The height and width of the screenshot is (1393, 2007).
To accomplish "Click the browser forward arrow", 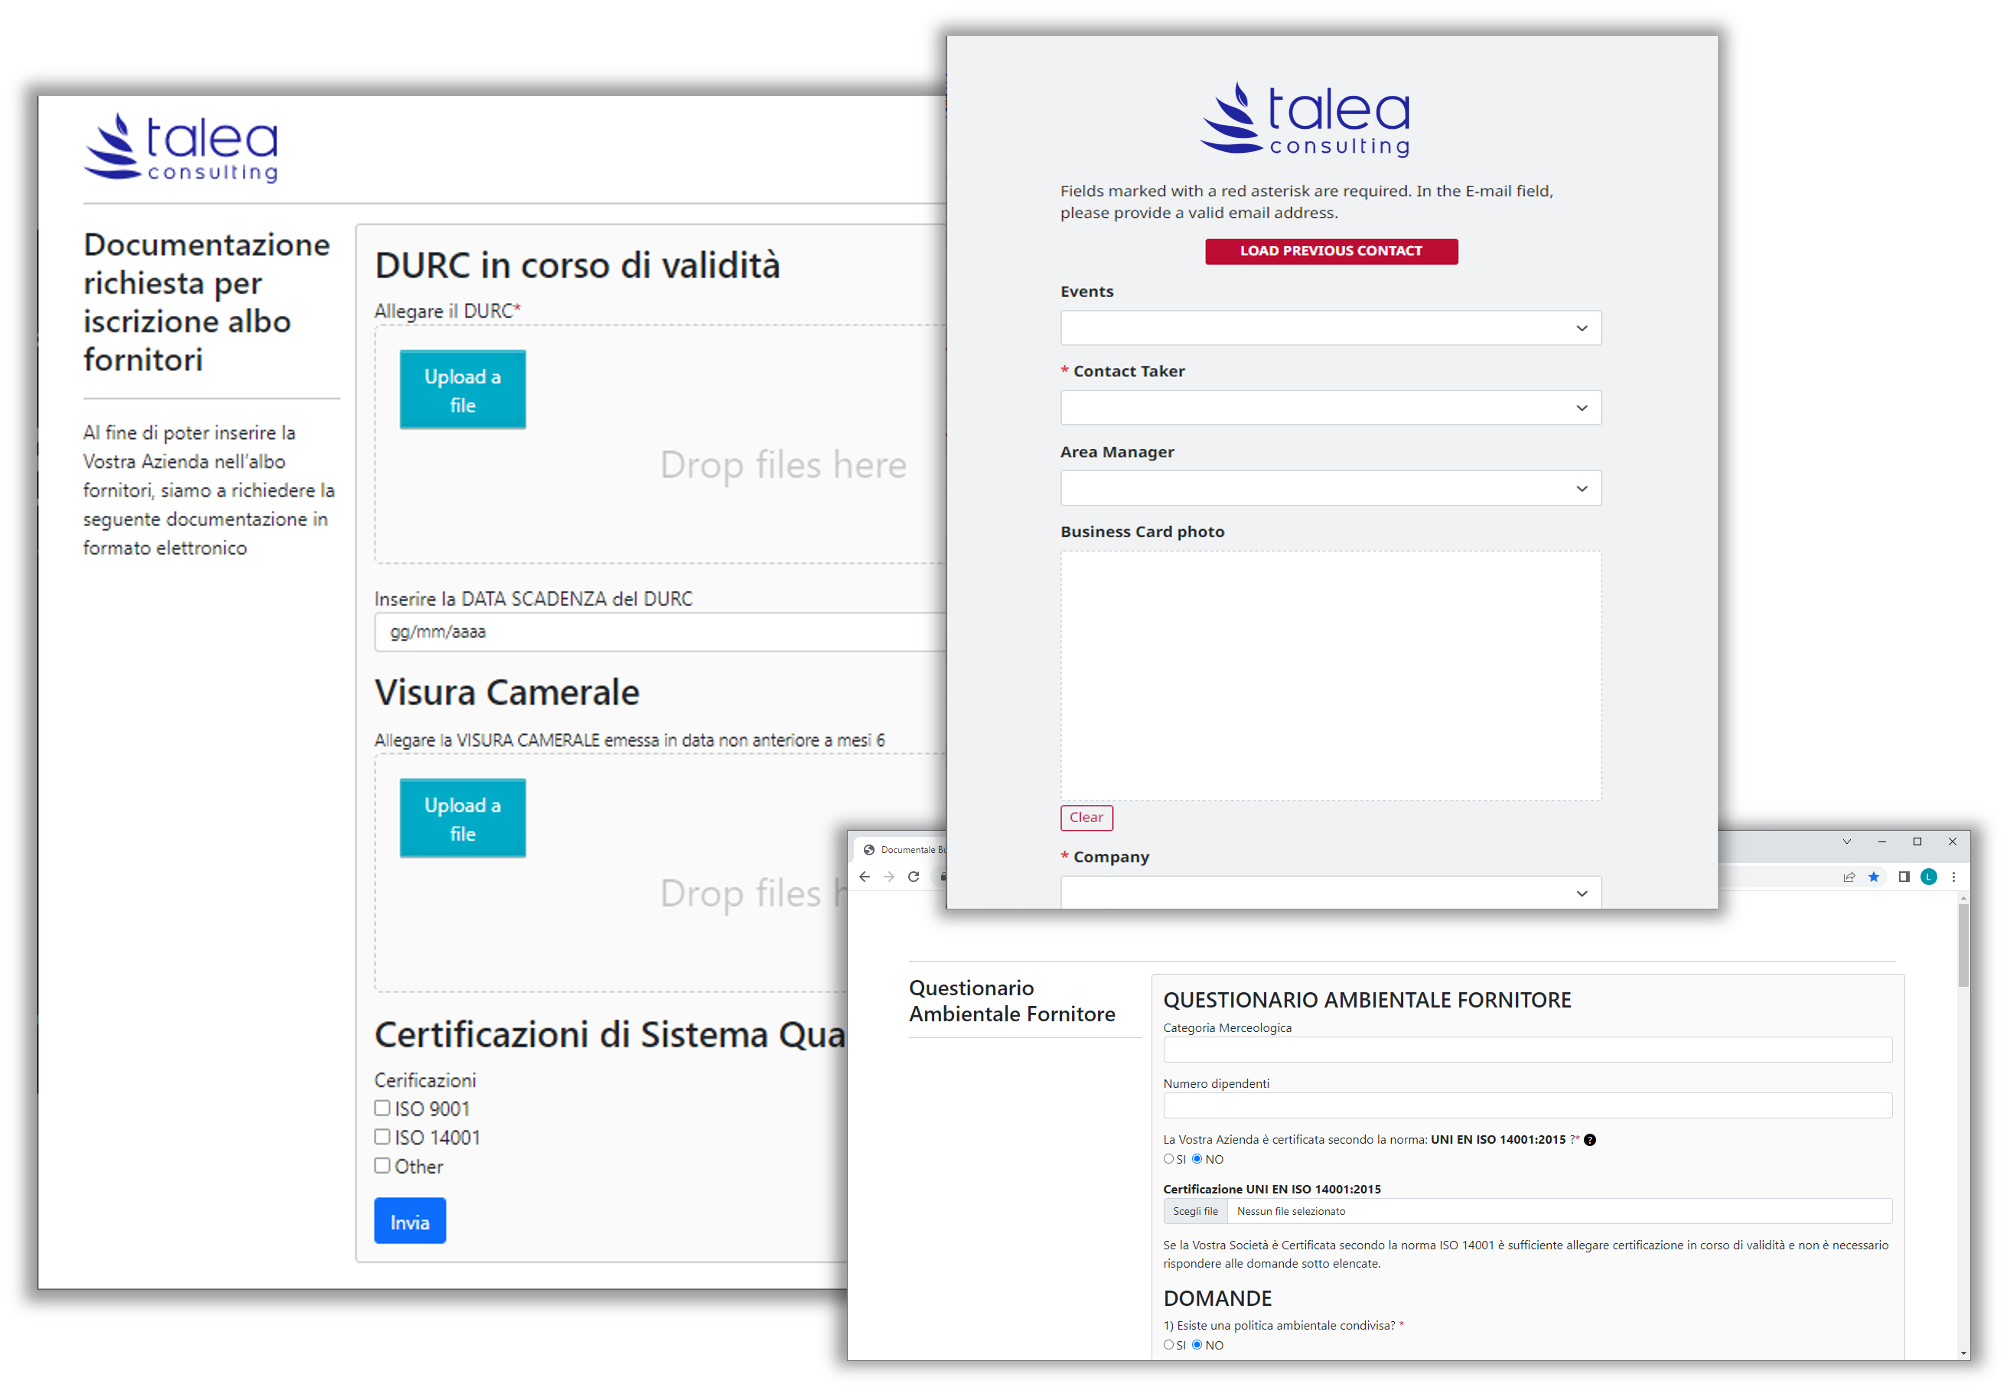I will [x=889, y=877].
